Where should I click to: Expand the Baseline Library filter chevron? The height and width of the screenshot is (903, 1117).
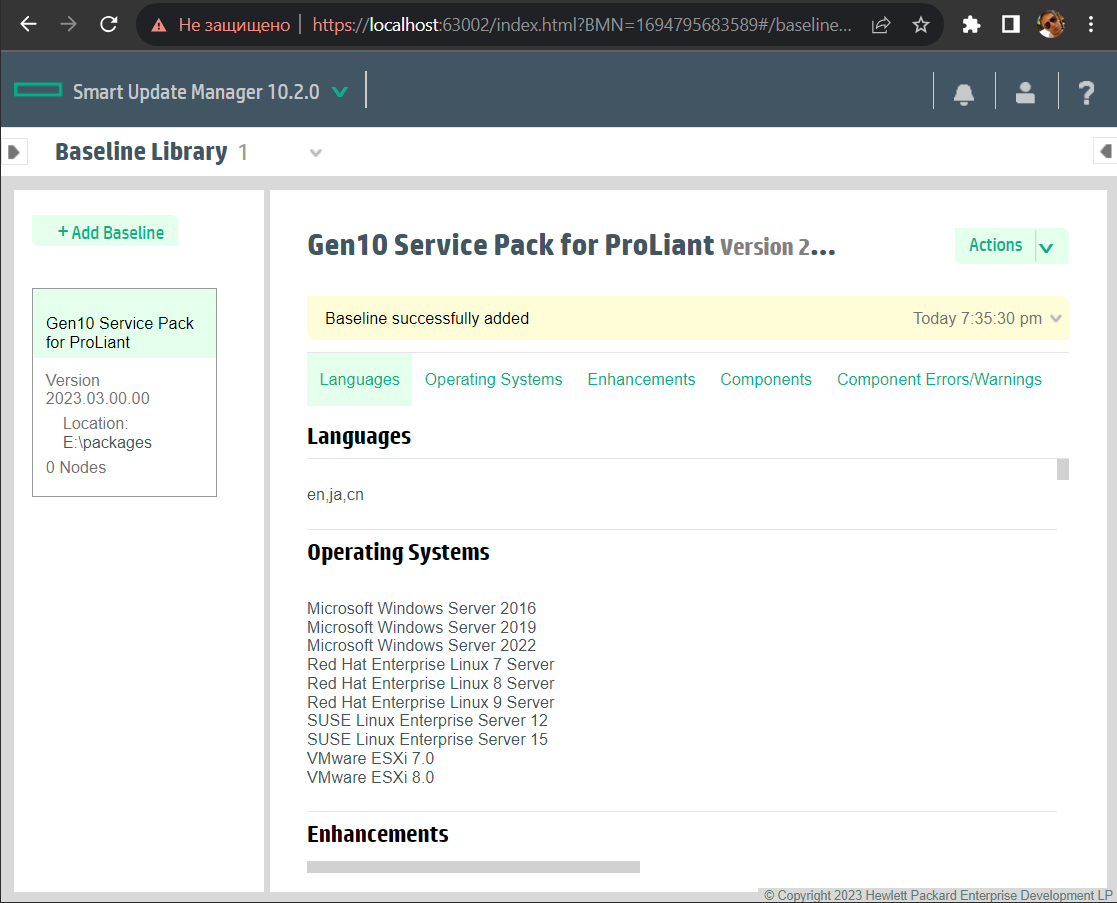(x=316, y=153)
